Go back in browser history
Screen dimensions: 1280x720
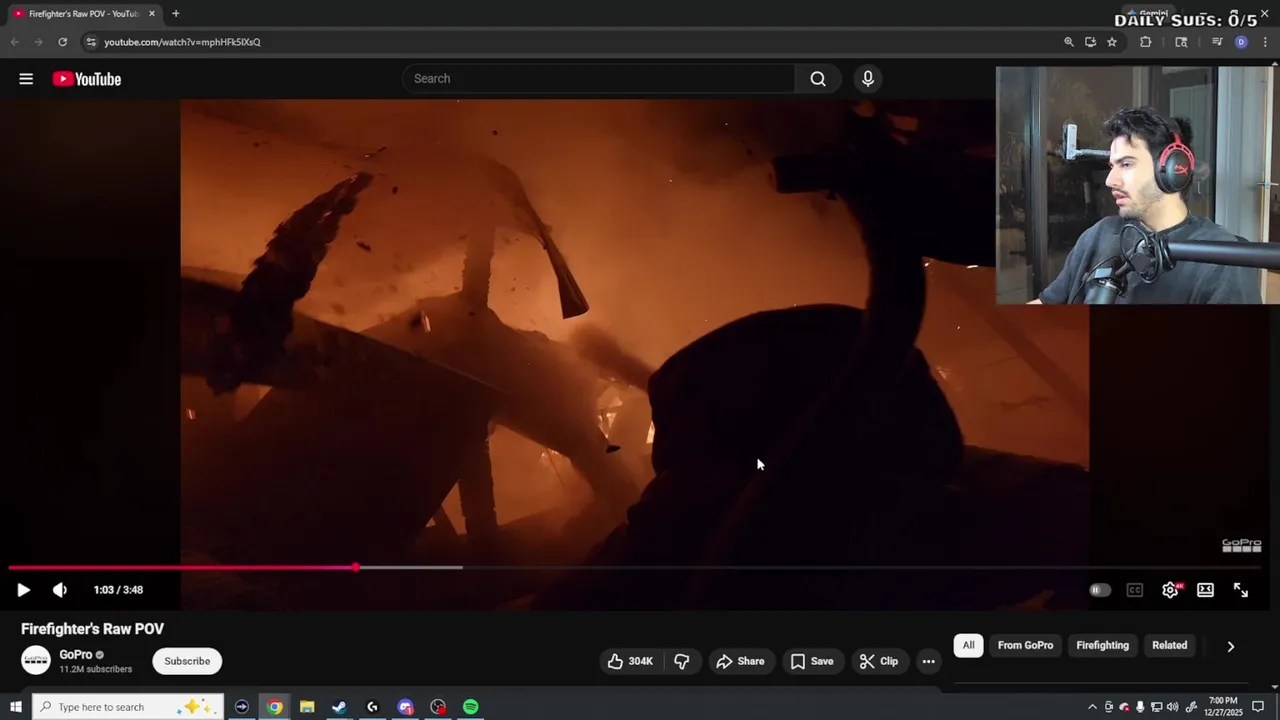[14, 42]
